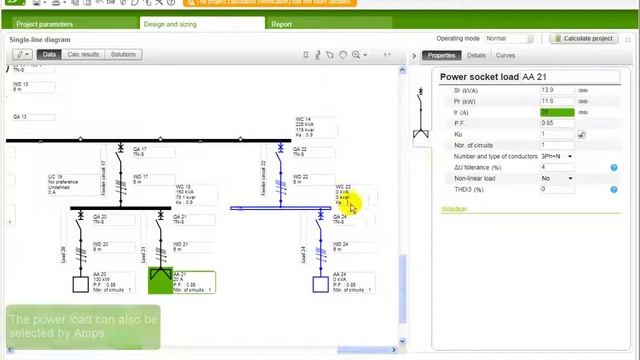Screen dimensions: 640x360
Task: Select blue circuit breaker QA 24 symbol
Action: [320, 221]
